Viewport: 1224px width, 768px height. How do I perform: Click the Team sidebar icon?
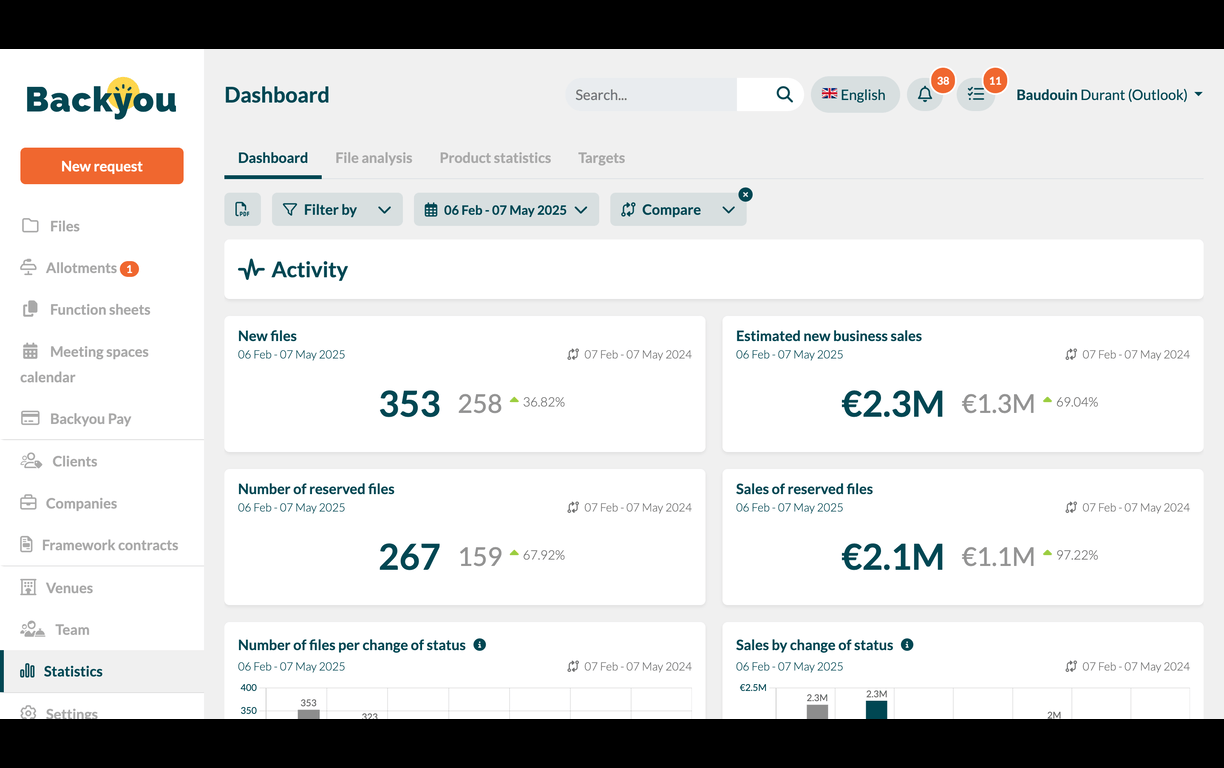(x=33, y=630)
